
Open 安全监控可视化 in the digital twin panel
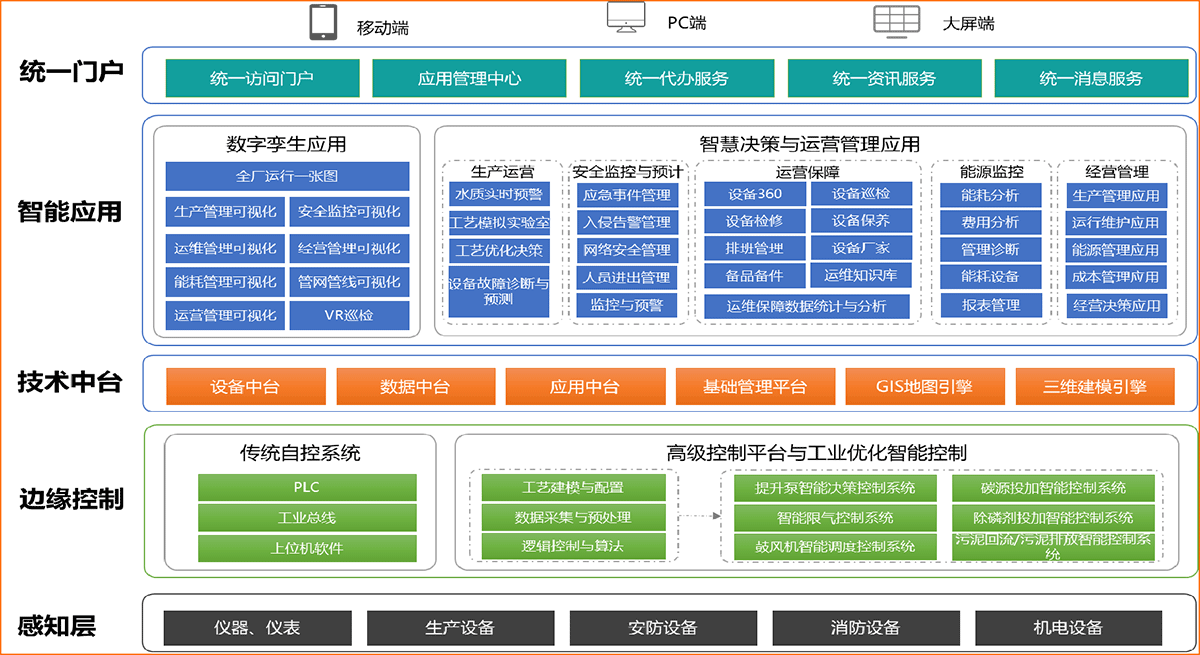point(349,212)
